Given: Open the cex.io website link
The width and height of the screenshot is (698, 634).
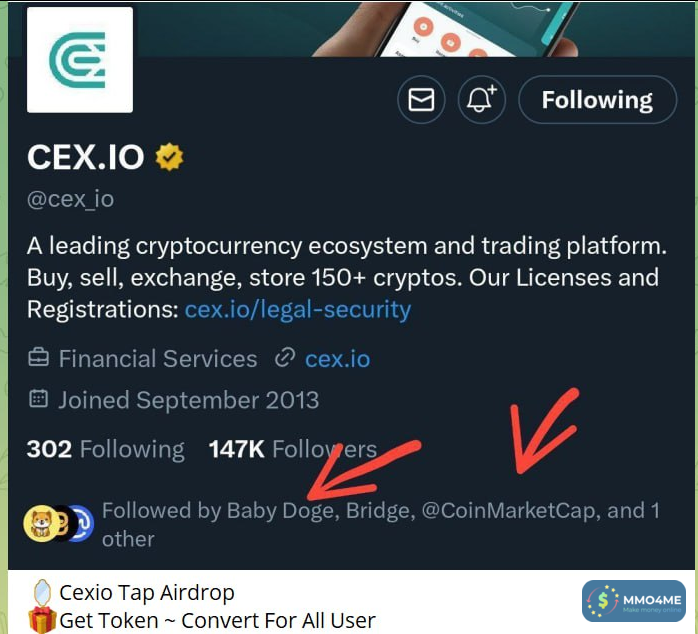Looking at the screenshot, I should 340,358.
